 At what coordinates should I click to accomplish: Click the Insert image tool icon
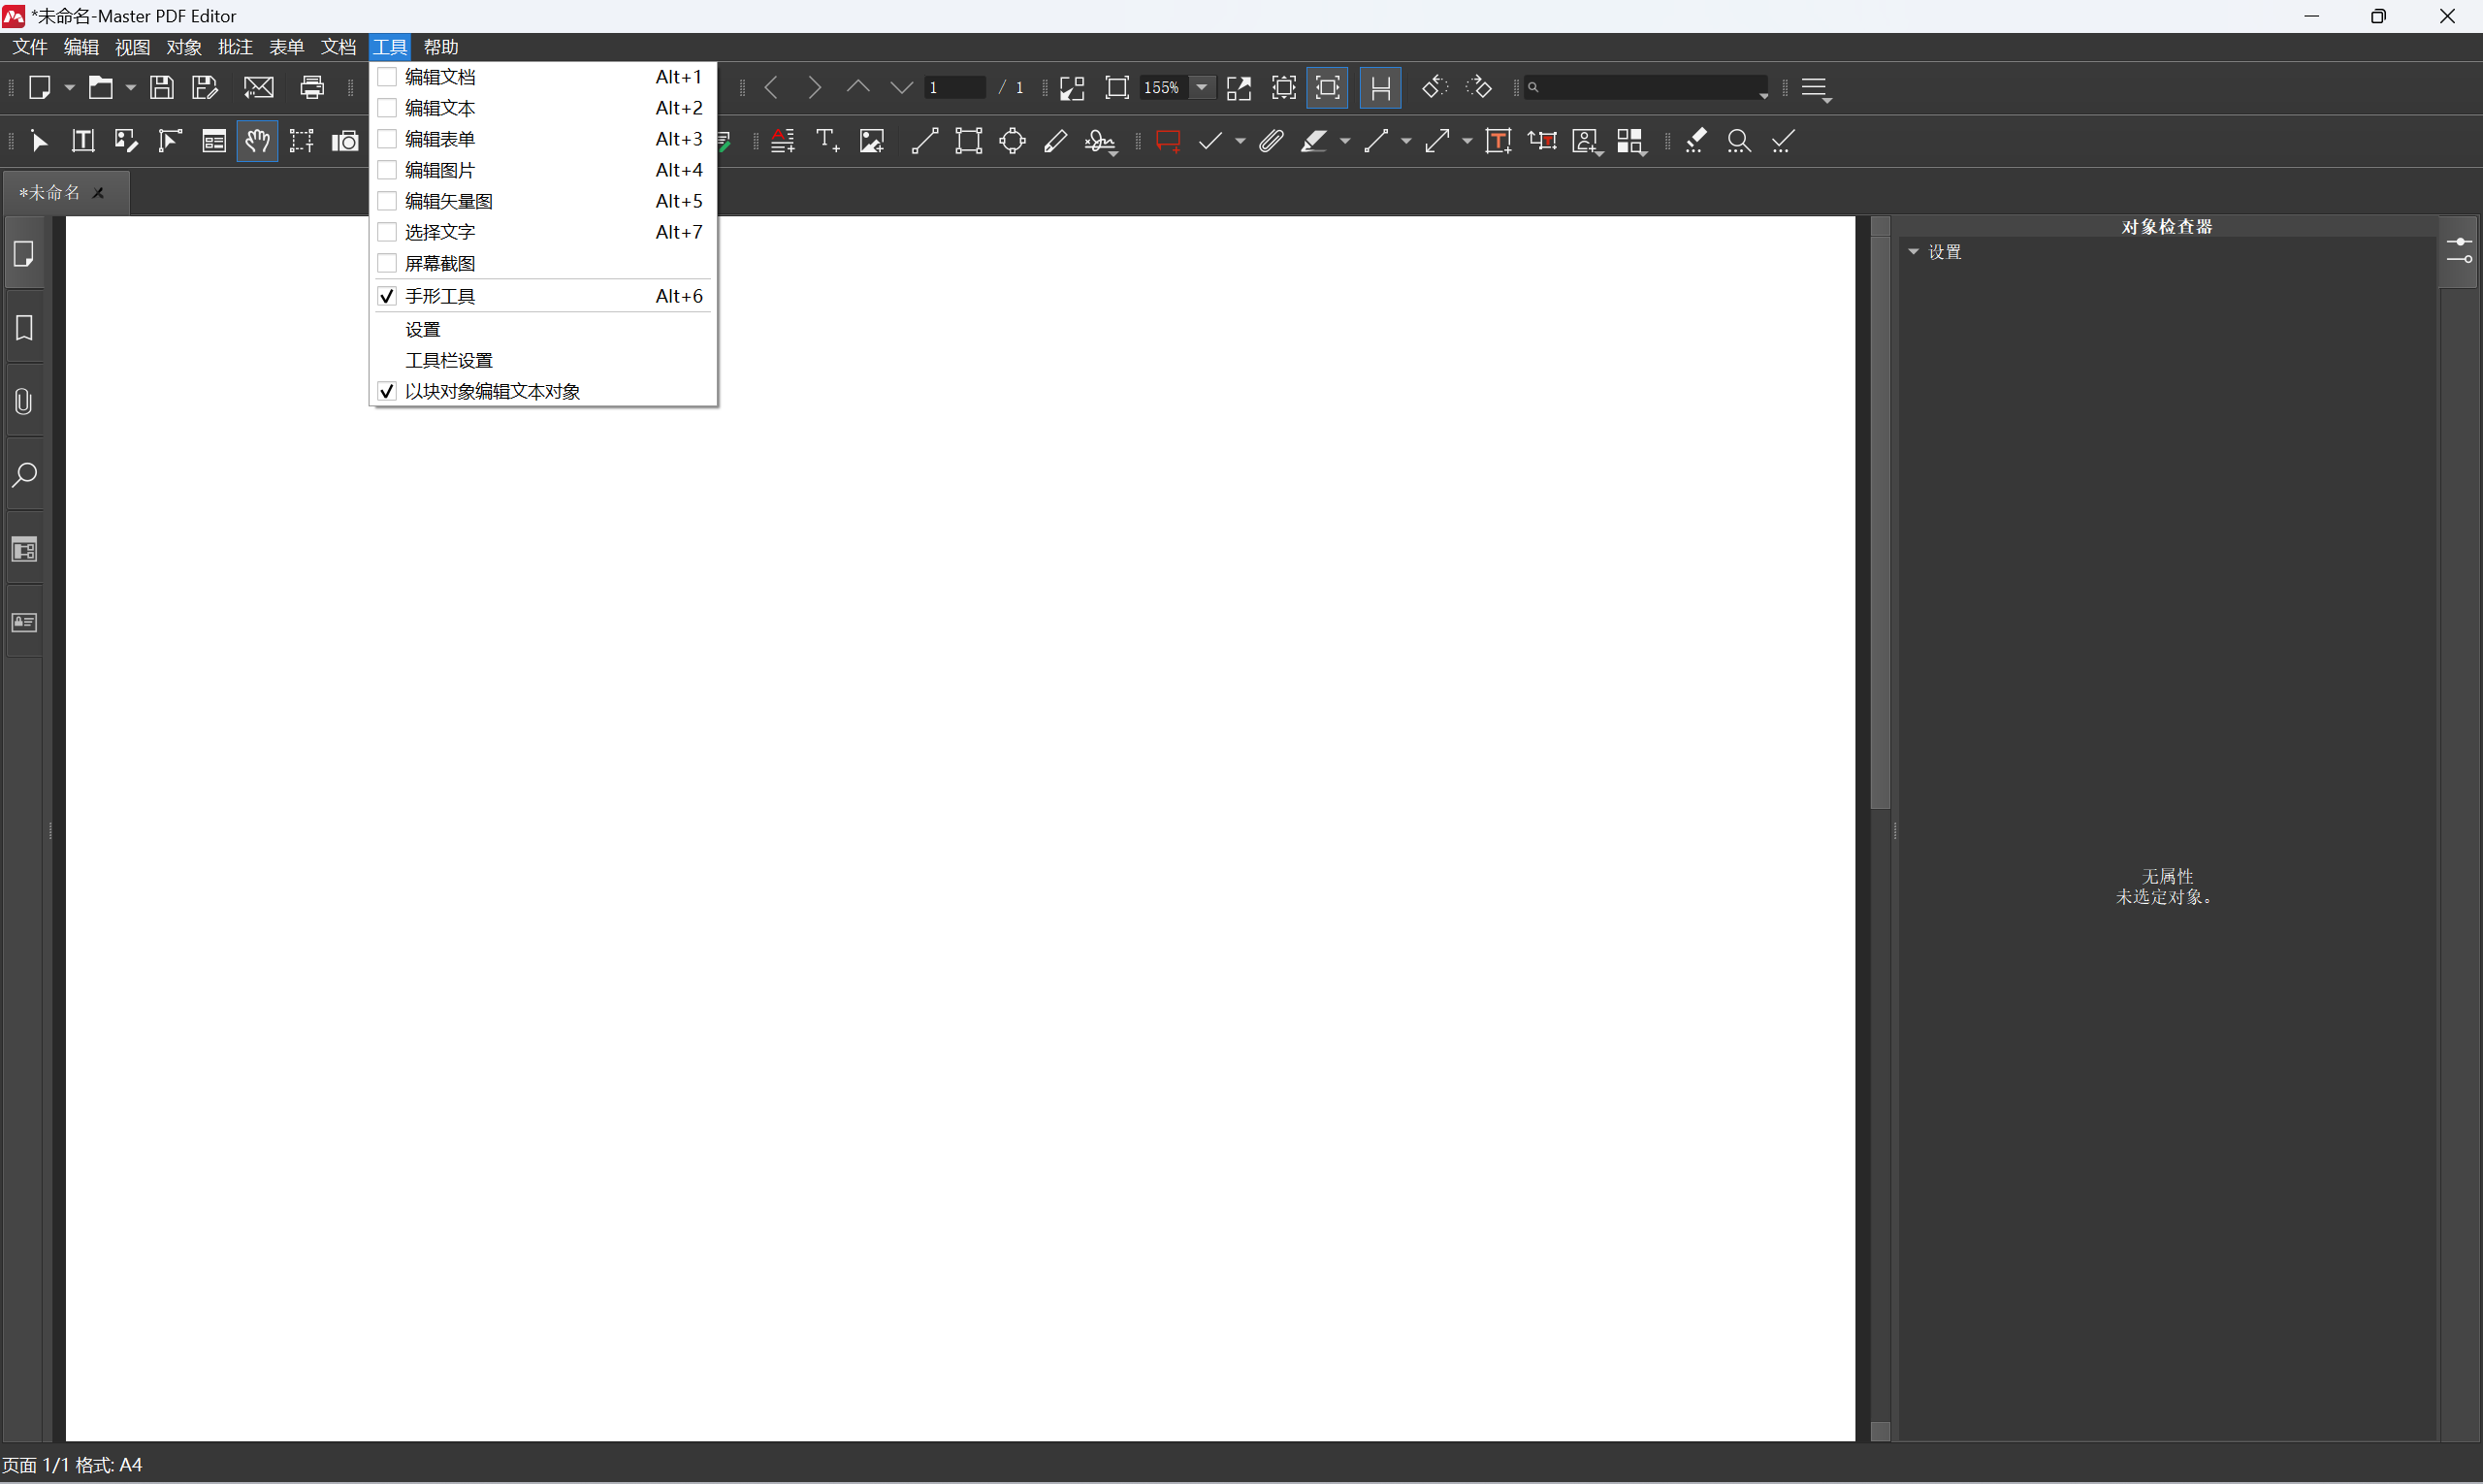point(872,141)
